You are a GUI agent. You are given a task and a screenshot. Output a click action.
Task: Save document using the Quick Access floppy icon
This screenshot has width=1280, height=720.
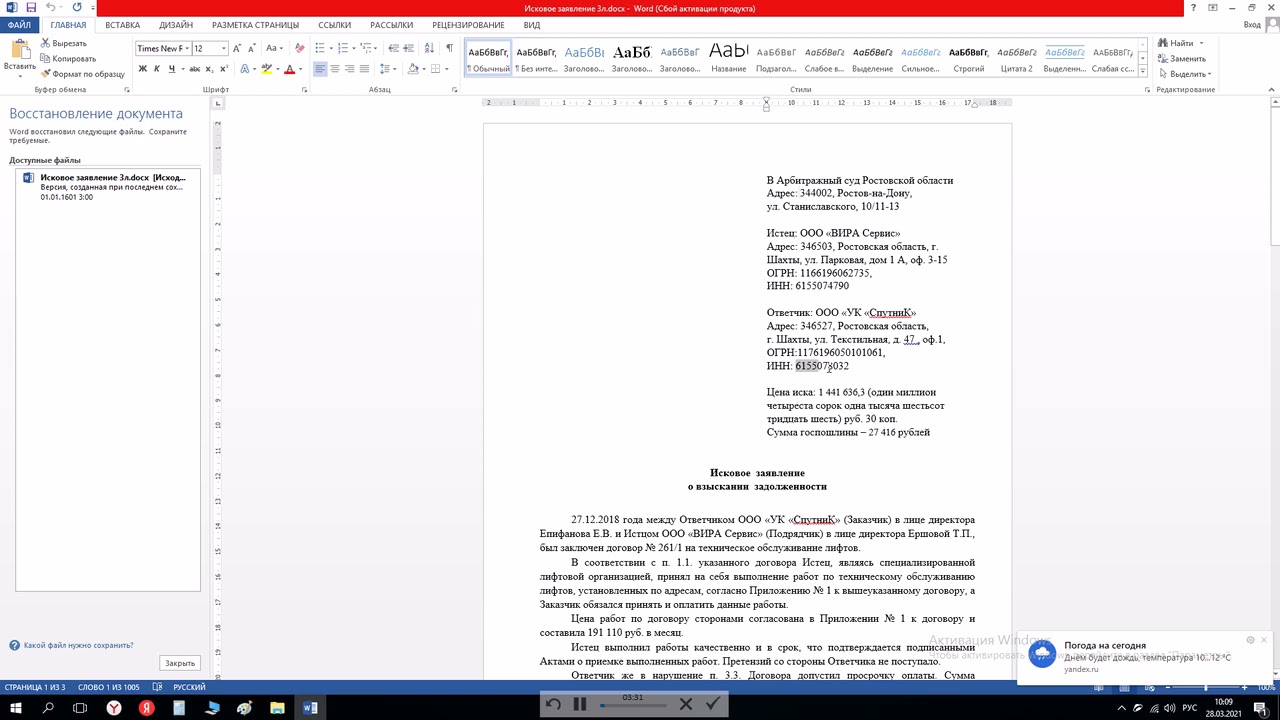pyautogui.click(x=31, y=8)
